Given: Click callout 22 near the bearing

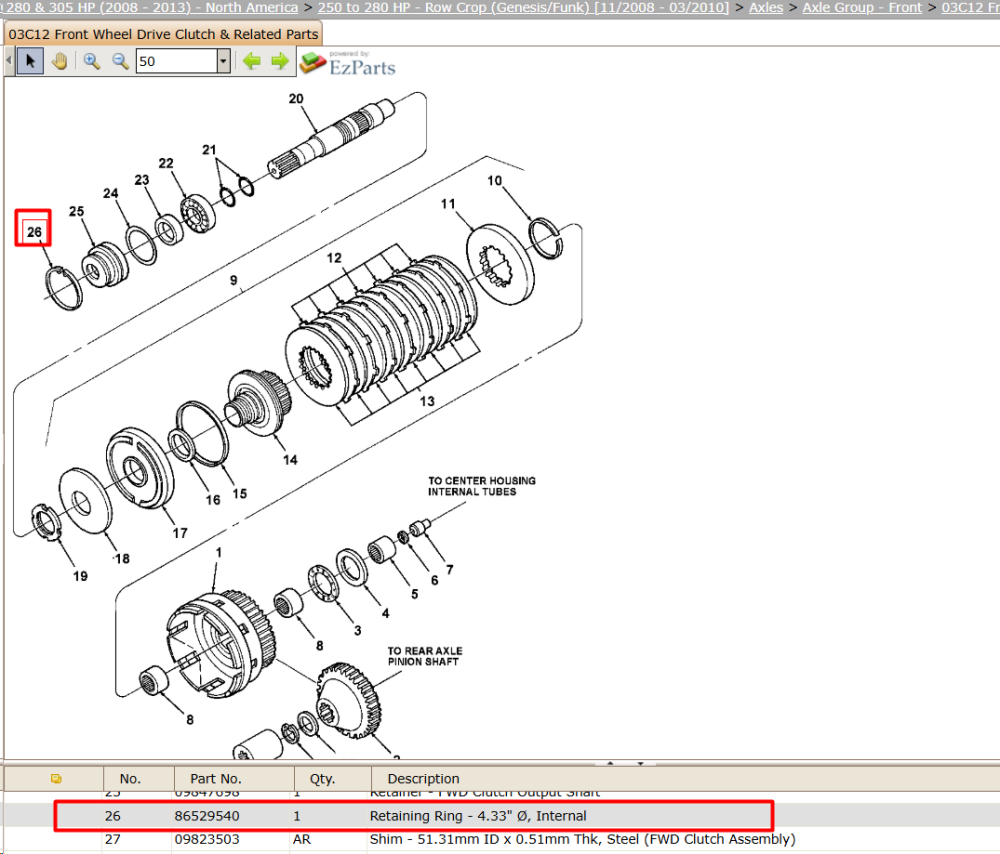Looking at the screenshot, I should (x=166, y=163).
